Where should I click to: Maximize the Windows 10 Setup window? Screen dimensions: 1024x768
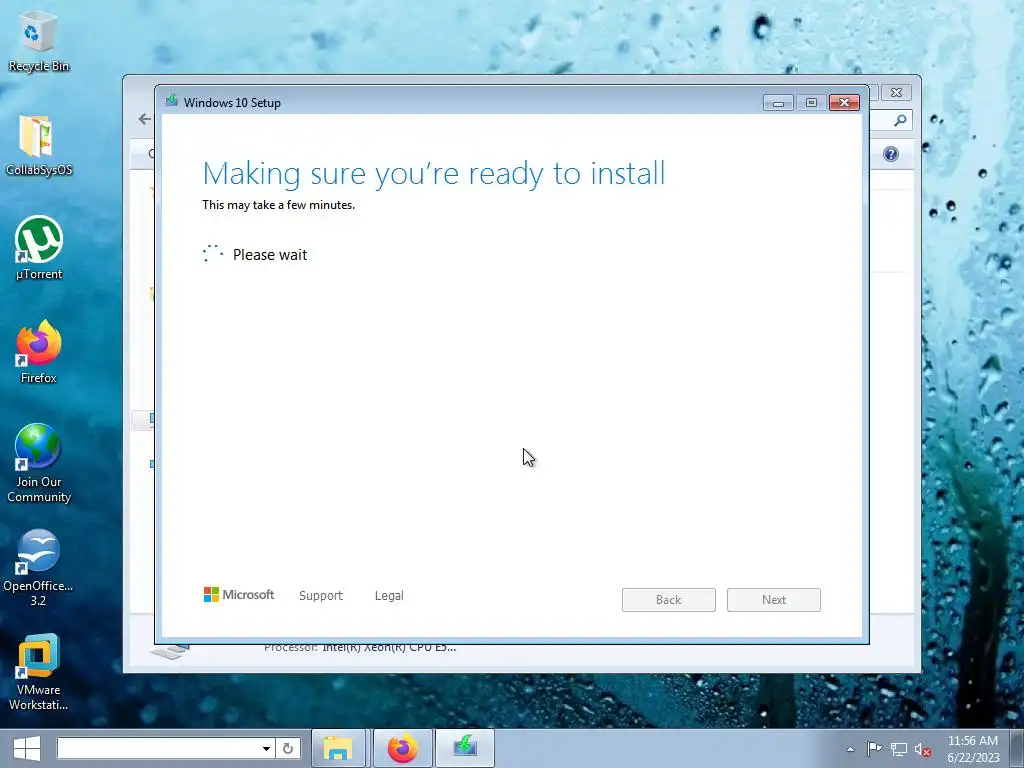coord(811,103)
